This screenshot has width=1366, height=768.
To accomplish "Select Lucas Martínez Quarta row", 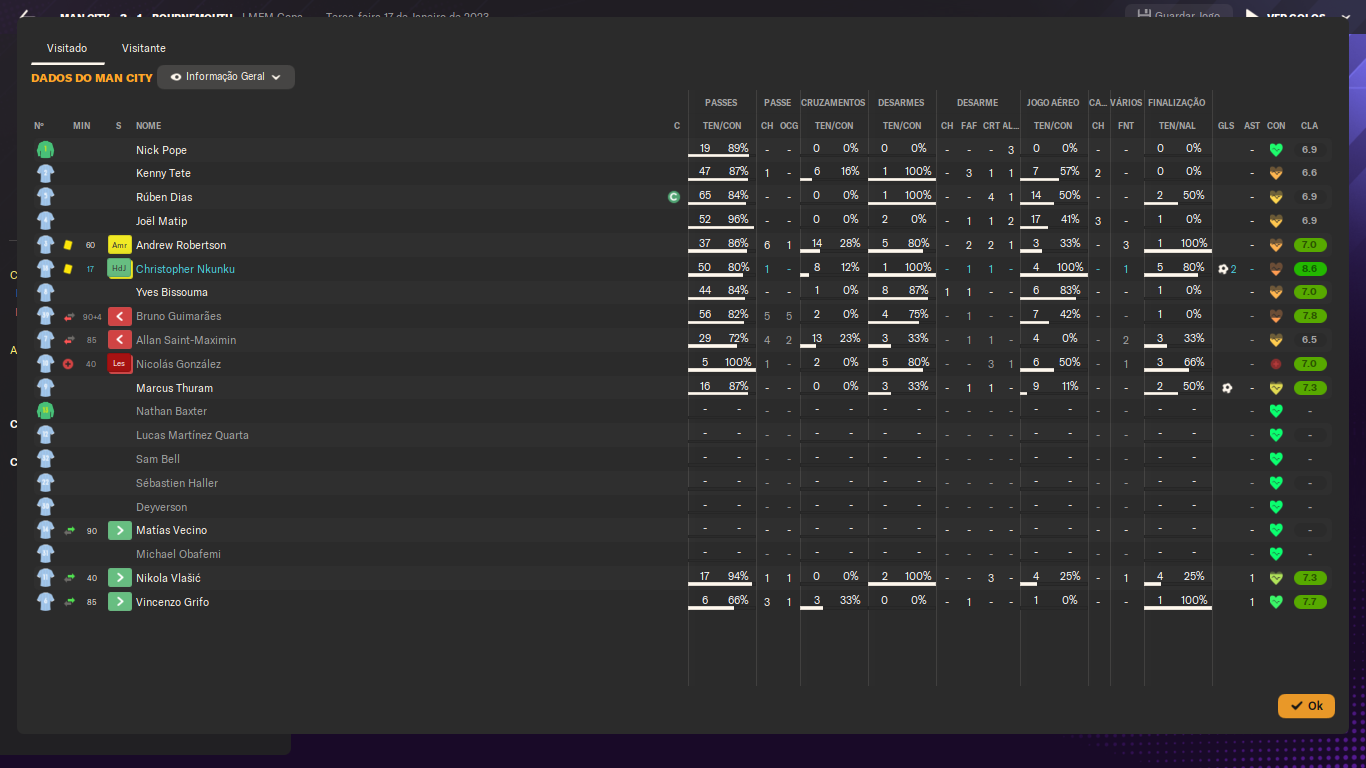I will click(x=192, y=435).
